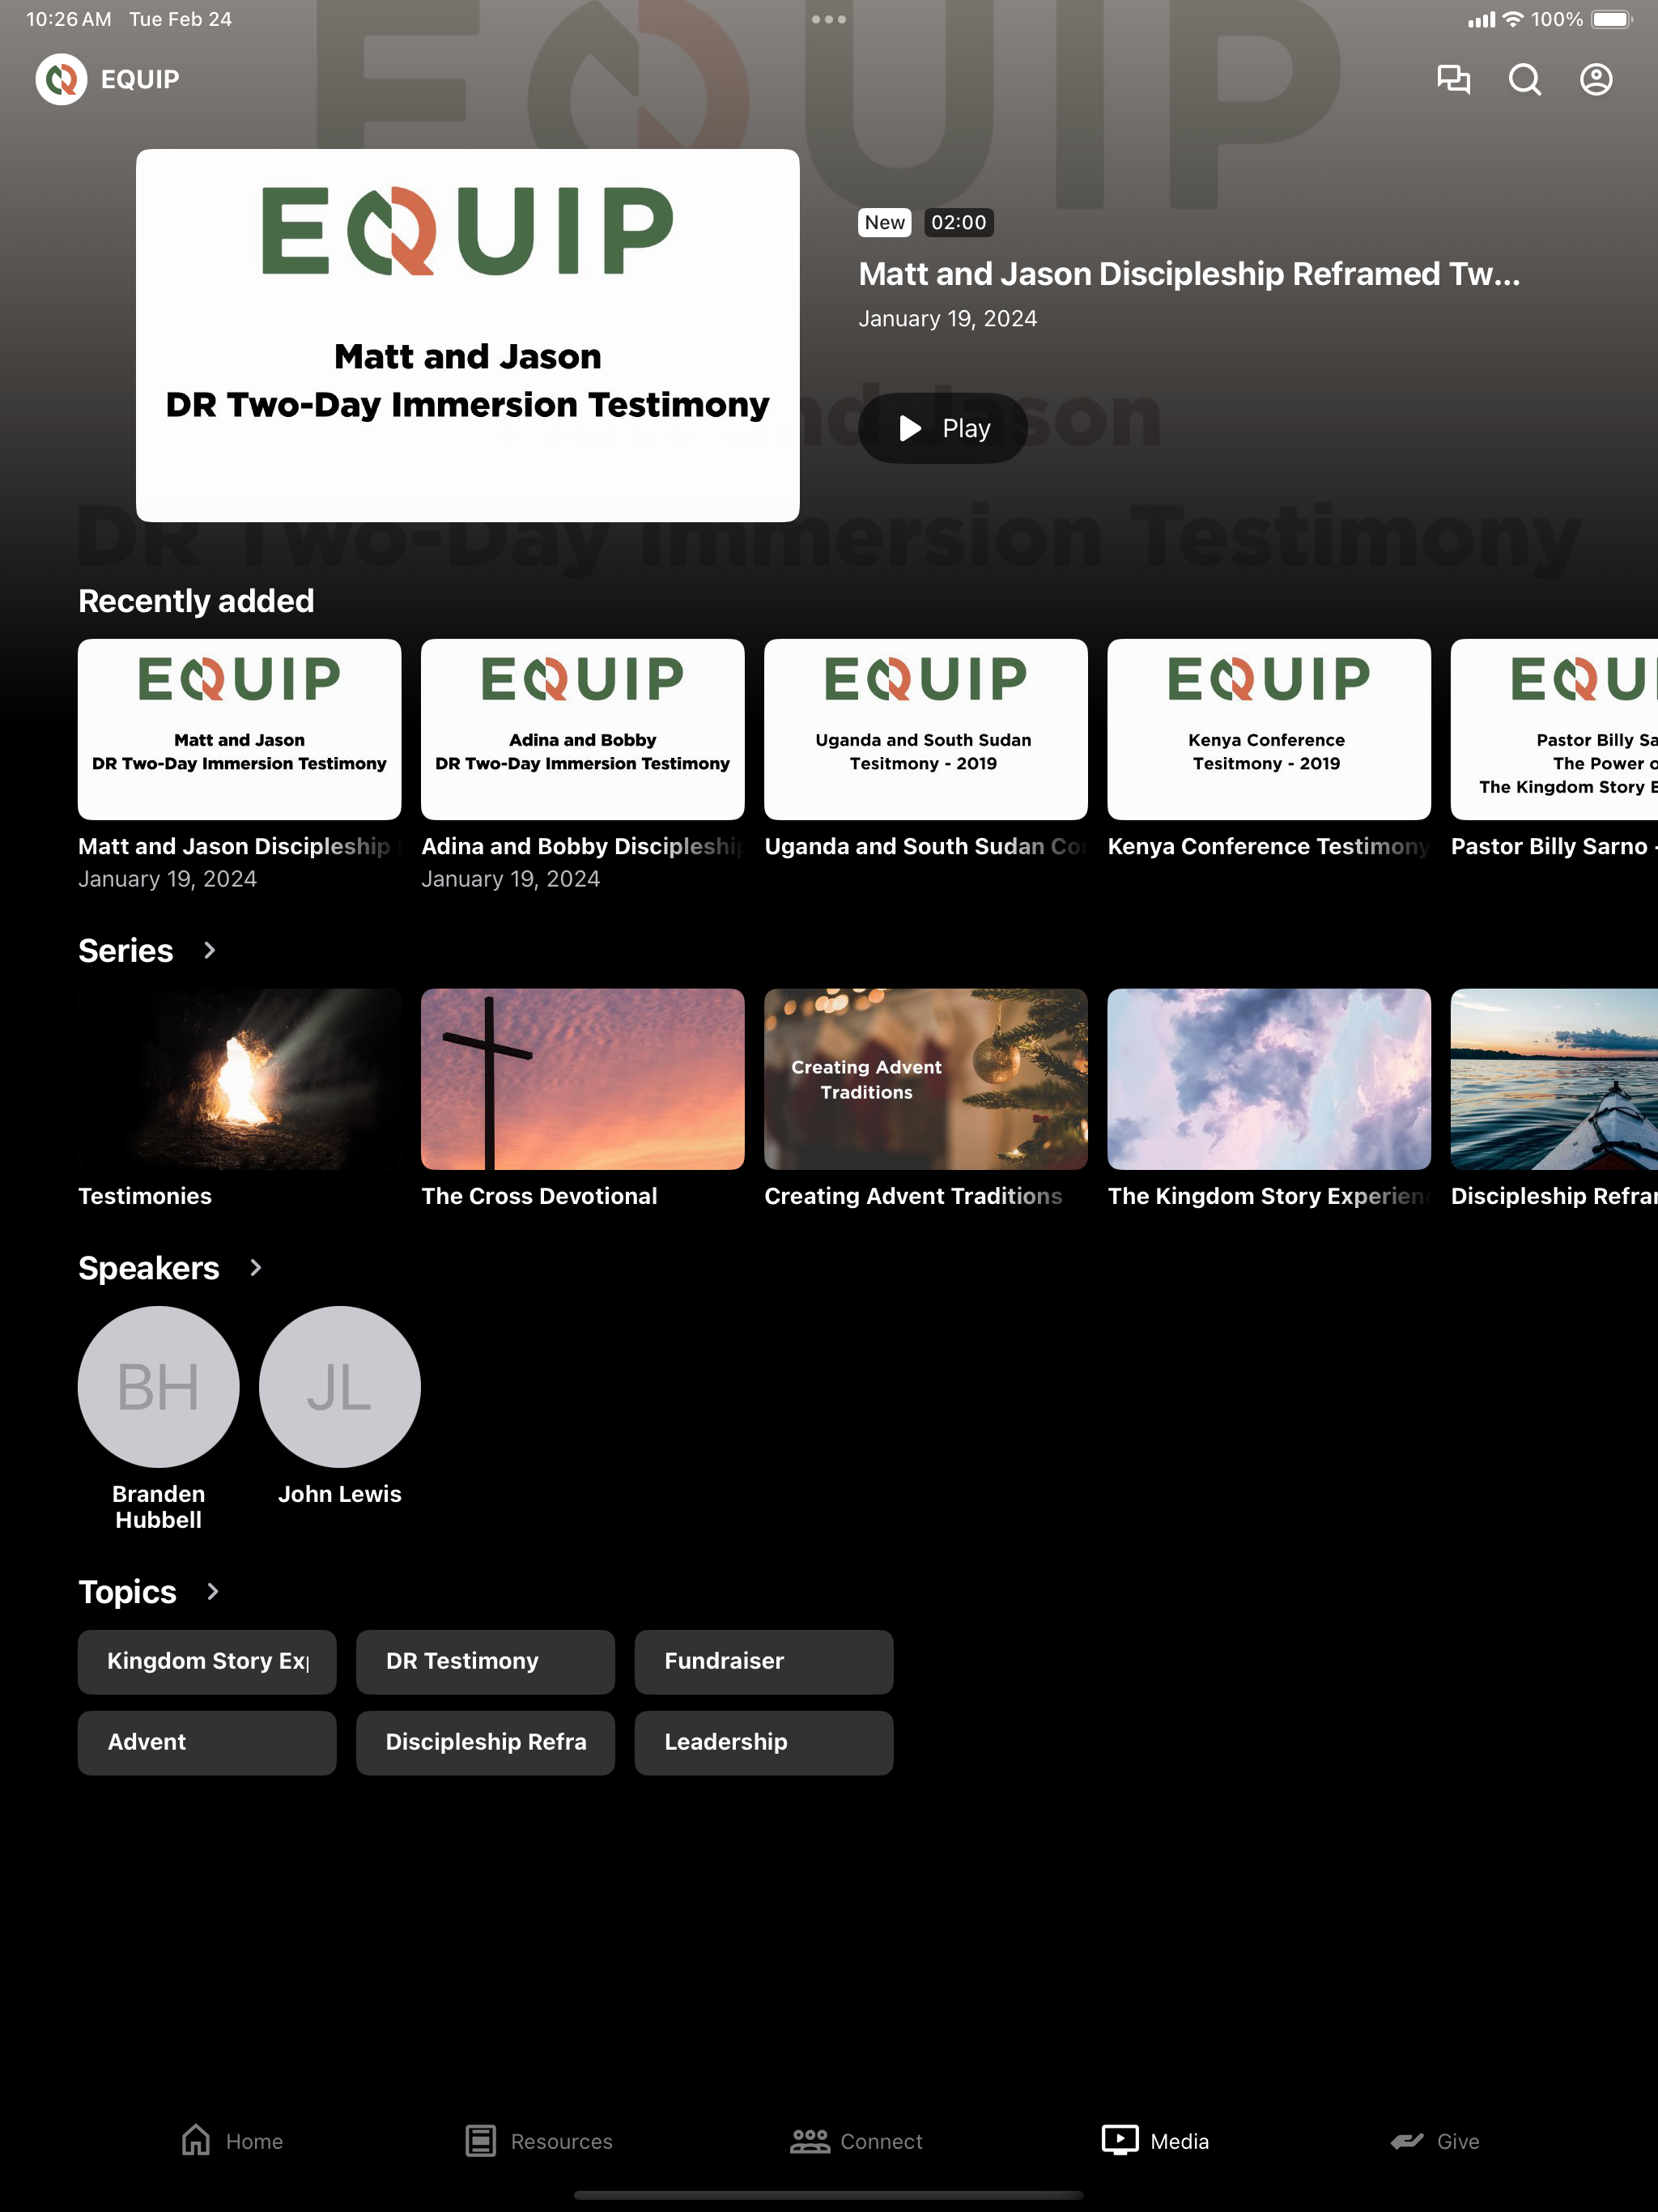Open Kenya Conference testimony thumbnail
The width and height of the screenshot is (1658, 2212).
1269,729
